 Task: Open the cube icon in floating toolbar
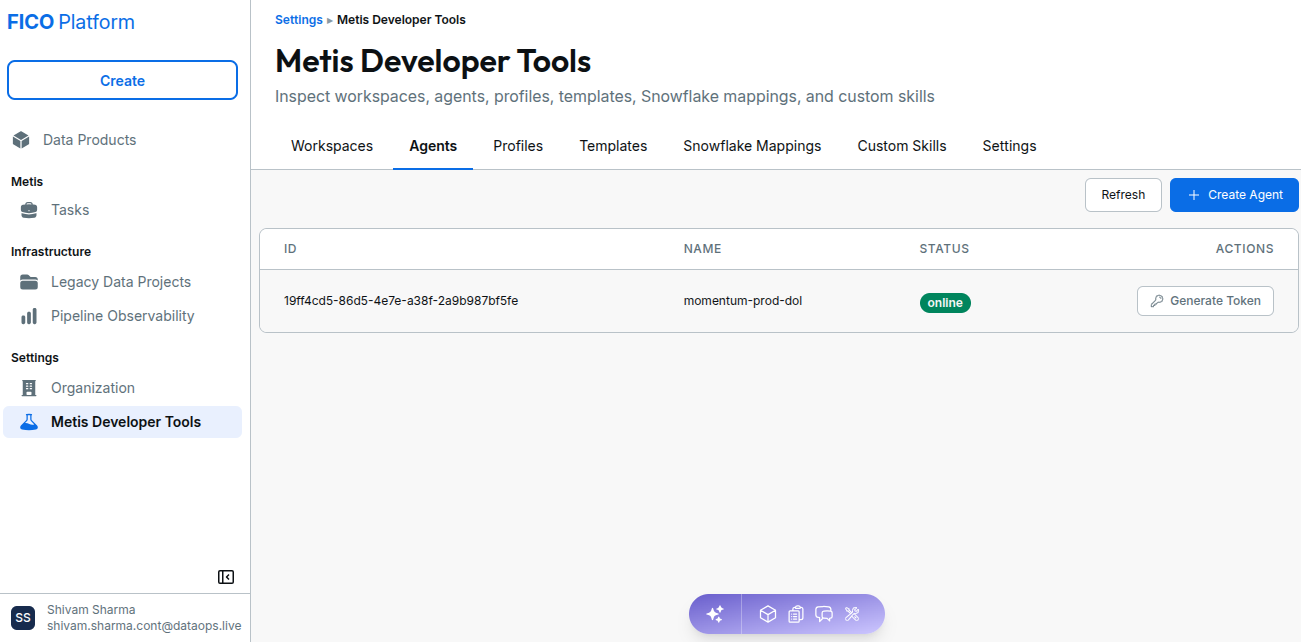click(x=768, y=614)
